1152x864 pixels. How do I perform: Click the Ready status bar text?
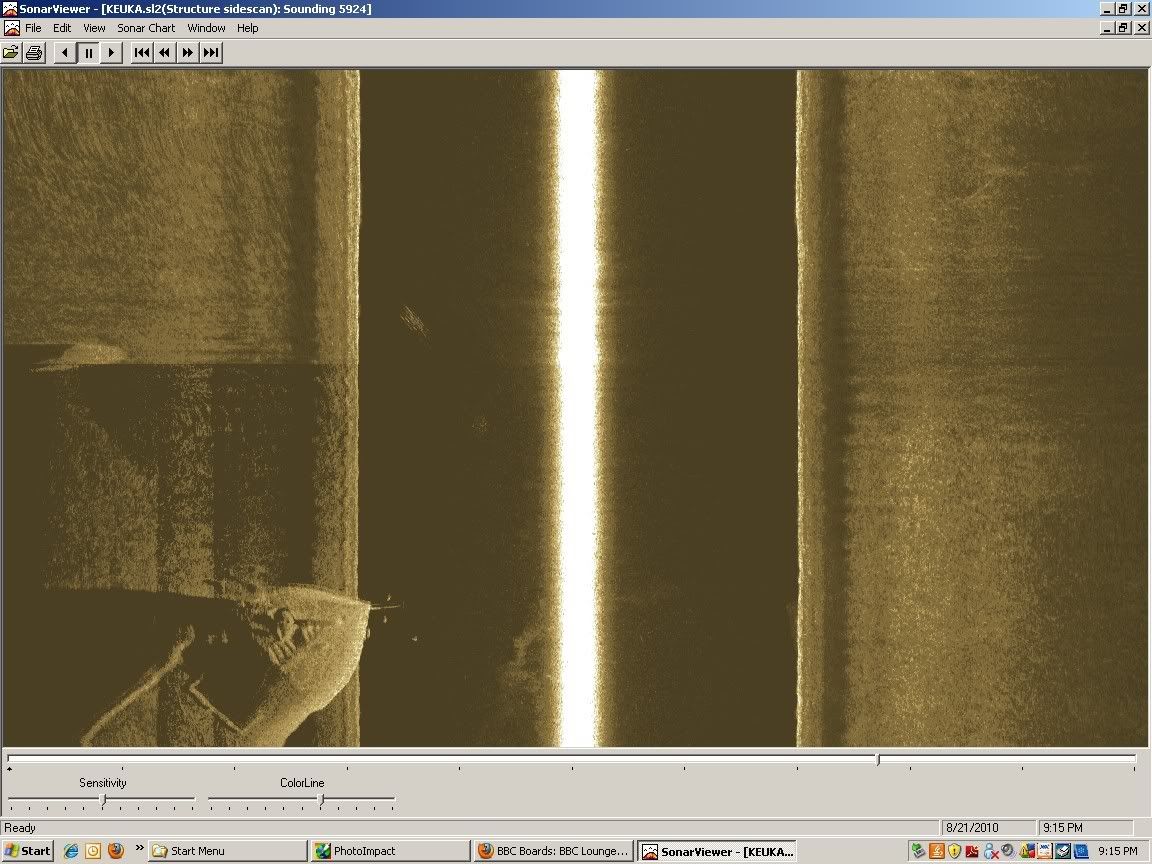pos(20,827)
